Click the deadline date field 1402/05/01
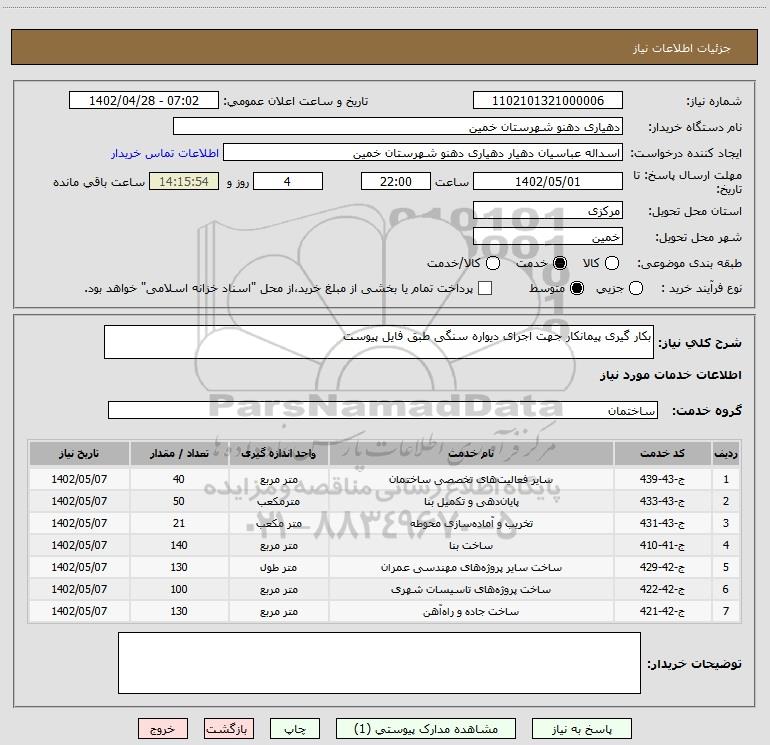770x745 pixels. (x=548, y=182)
